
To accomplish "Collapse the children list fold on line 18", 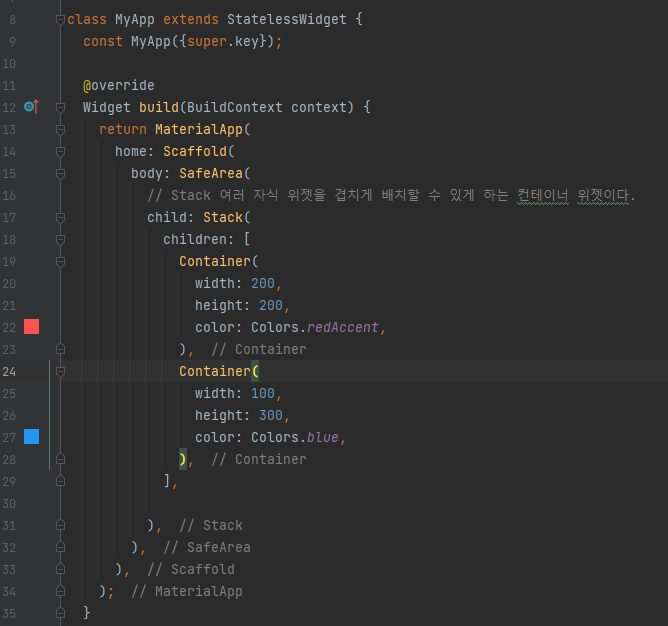I will 60,239.
